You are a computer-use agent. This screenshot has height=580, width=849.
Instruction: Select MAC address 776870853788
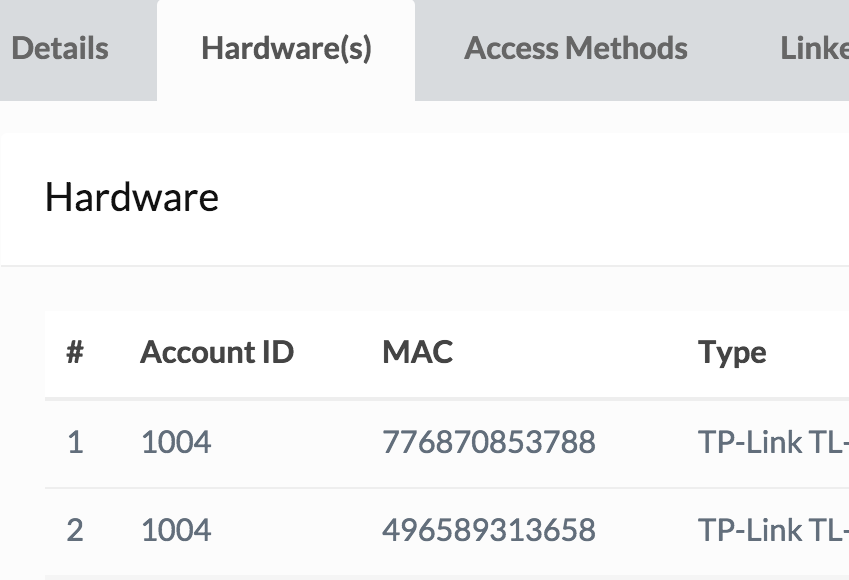[488, 442]
